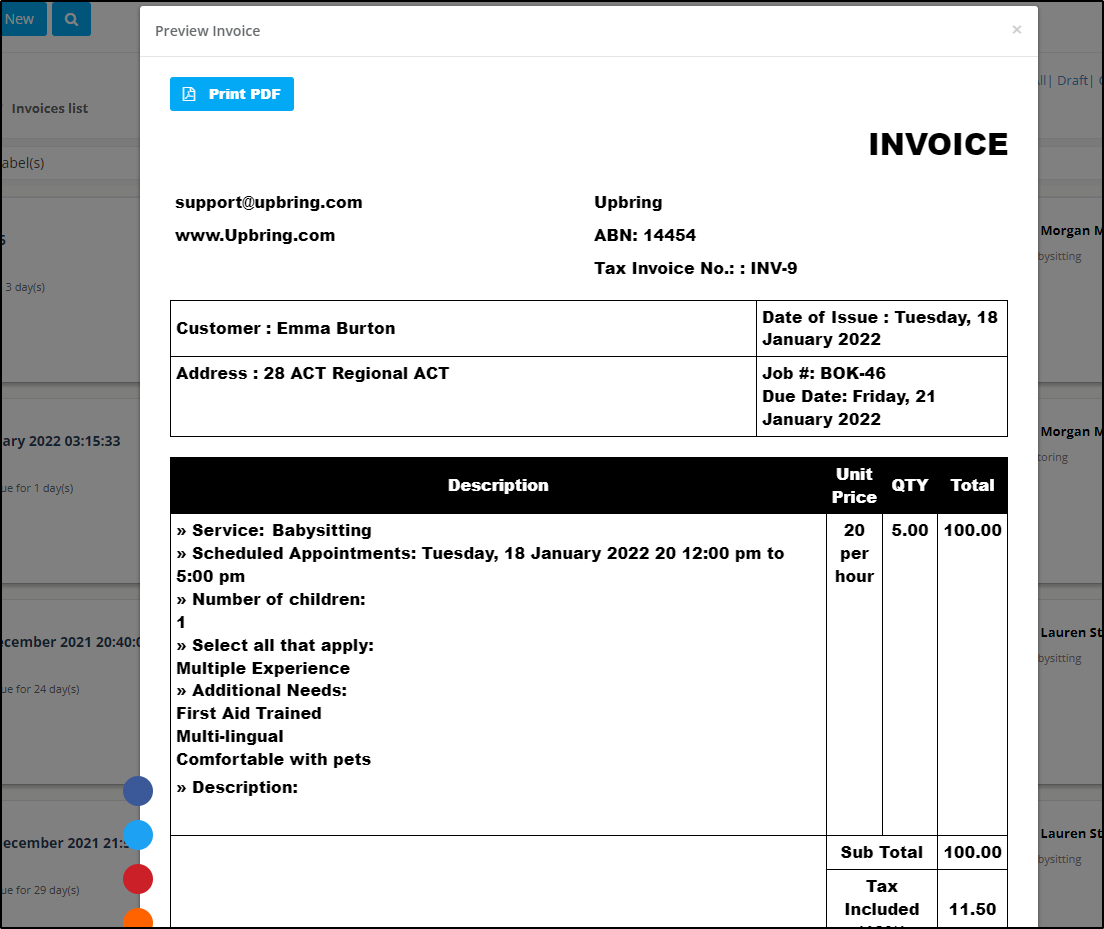The width and height of the screenshot is (1104, 929).
Task: Click support@upbring.com email text
Action: [x=269, y=202]
